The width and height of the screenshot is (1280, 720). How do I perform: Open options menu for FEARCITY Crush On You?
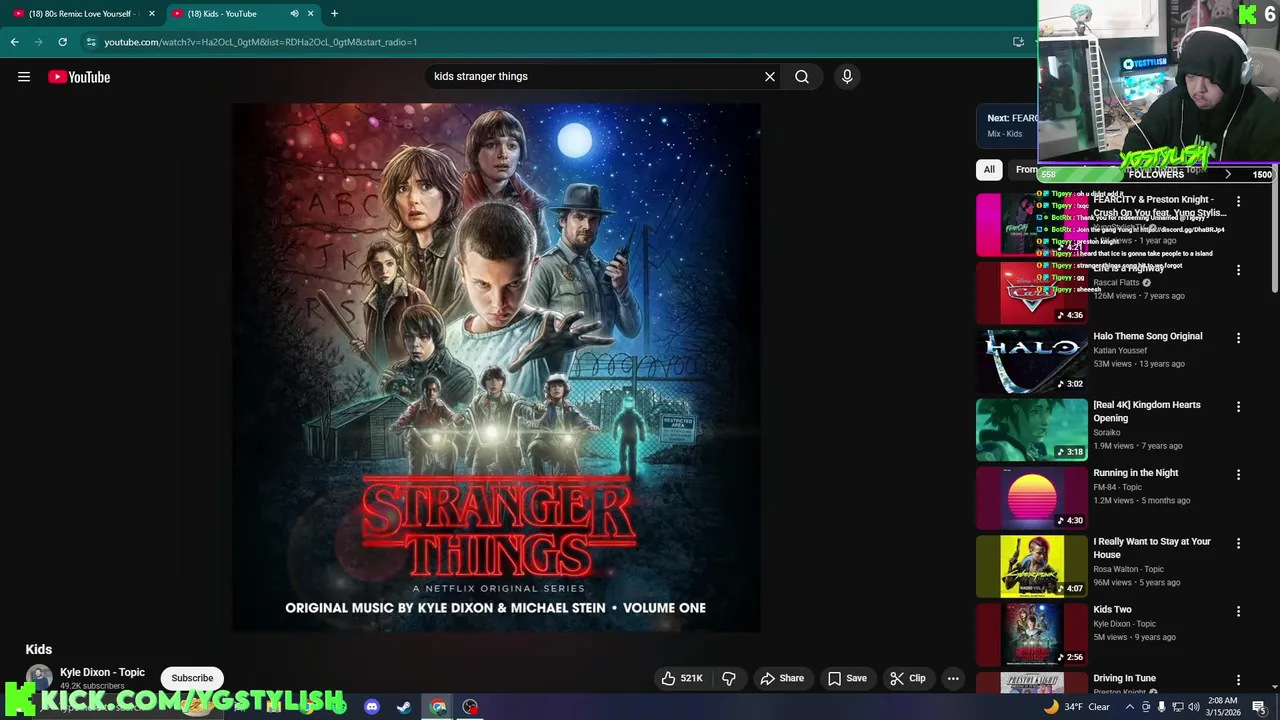(x=1238, y=202)
